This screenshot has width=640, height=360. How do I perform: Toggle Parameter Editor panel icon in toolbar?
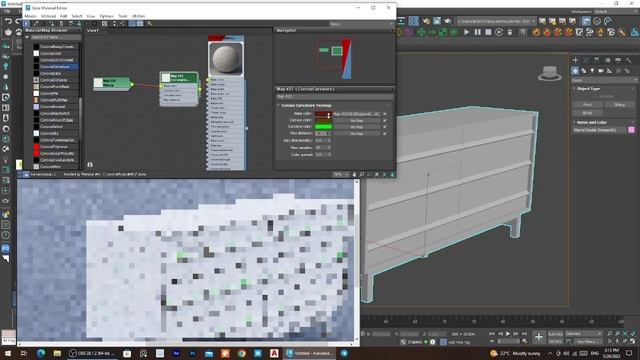140,24
